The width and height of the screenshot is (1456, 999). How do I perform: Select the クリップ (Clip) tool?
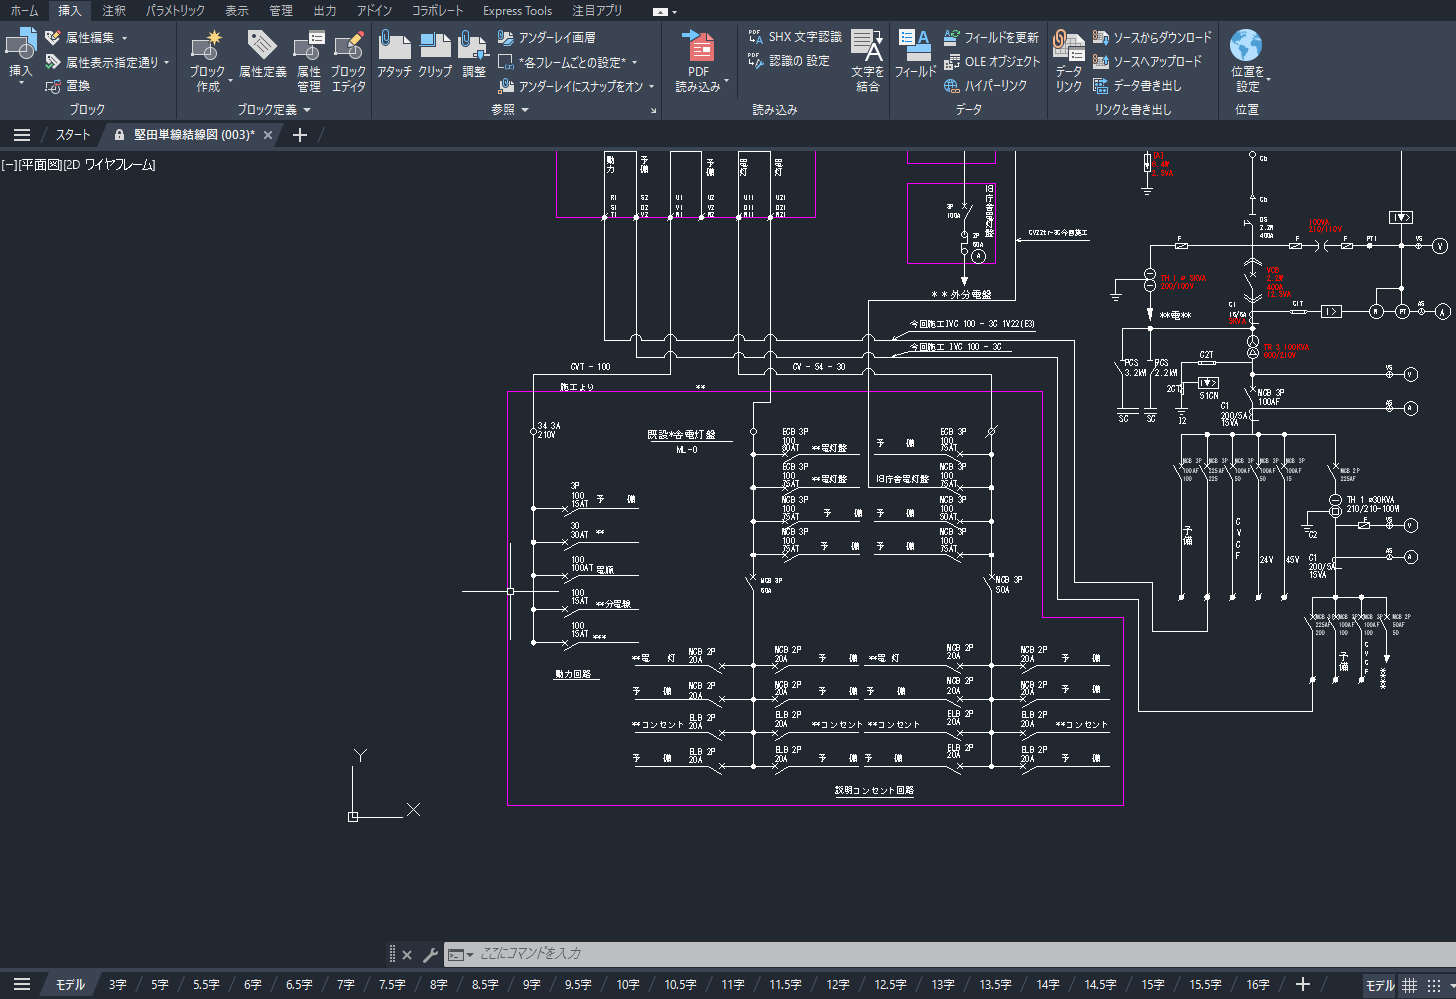click(x=435, y=46)
